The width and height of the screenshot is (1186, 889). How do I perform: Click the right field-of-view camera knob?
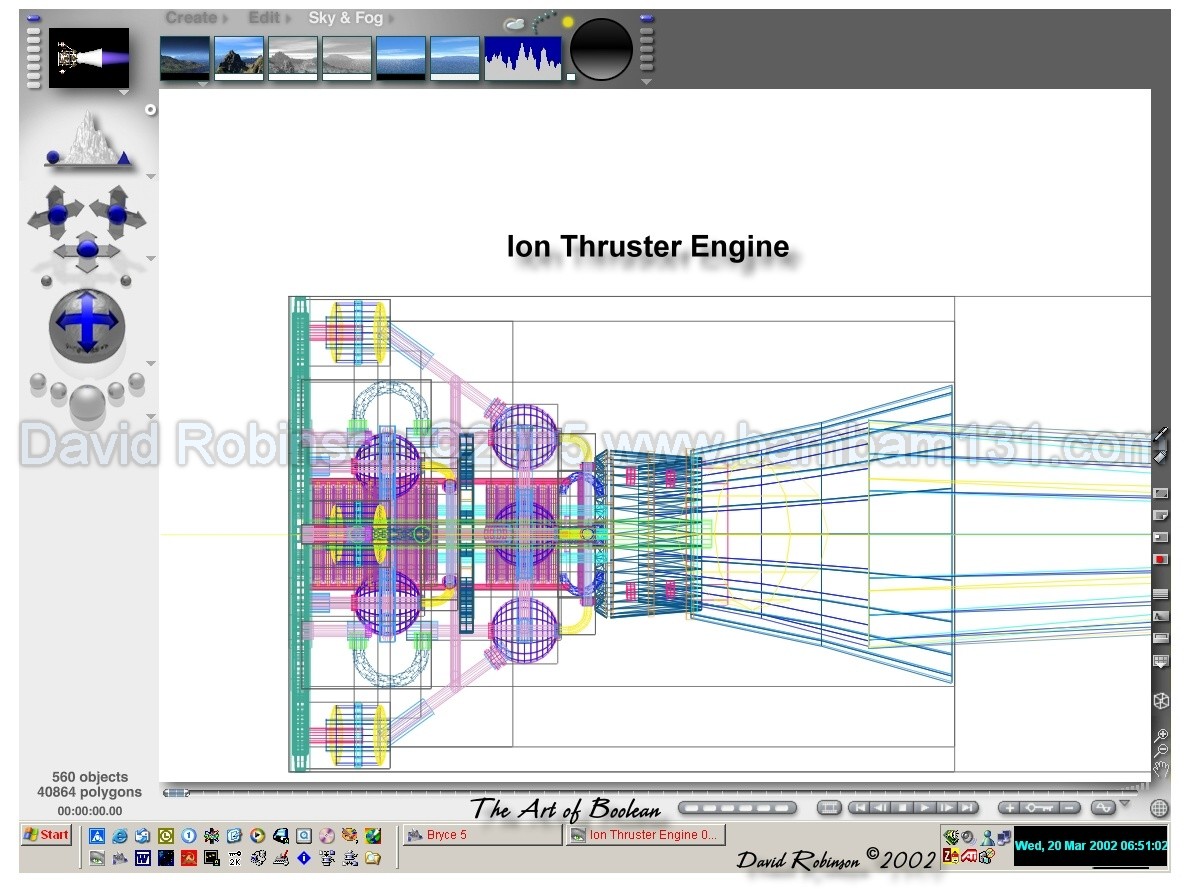pos(126,281)
